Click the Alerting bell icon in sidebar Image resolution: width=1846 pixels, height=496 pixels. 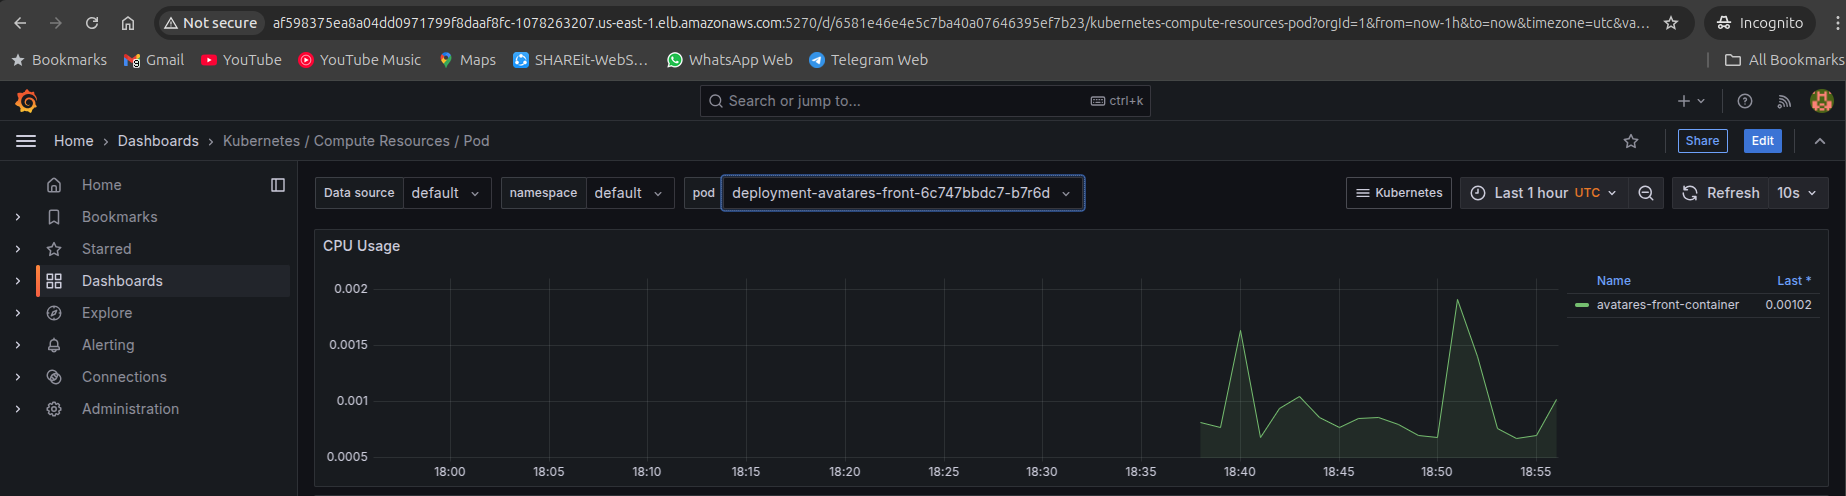[x=54, y=345]
